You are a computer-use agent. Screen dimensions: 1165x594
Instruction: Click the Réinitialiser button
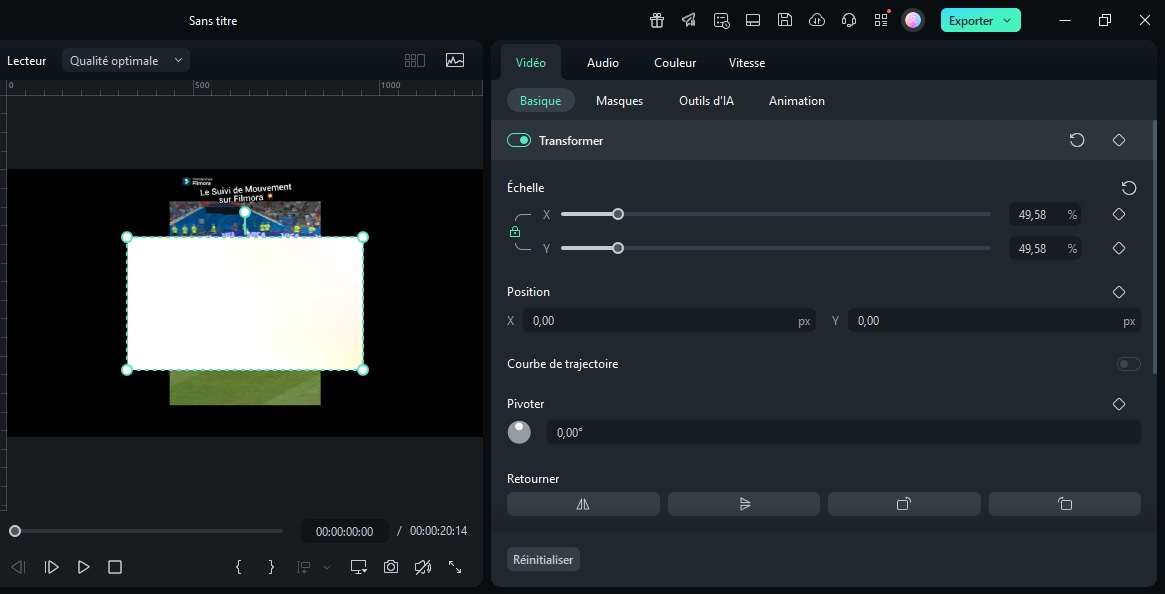tap(543, 559)
